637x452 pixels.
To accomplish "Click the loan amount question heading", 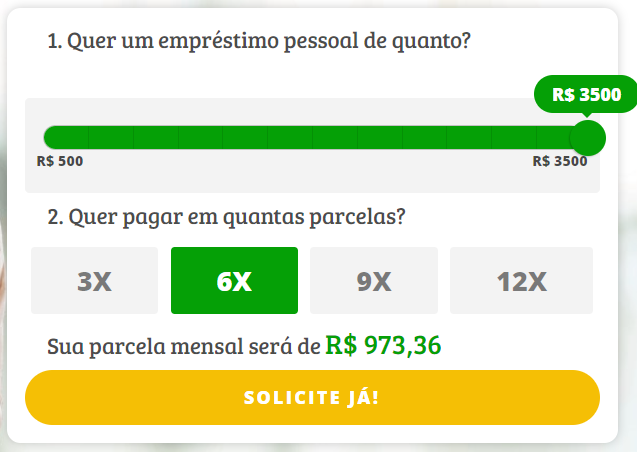I will pos(259,42).
